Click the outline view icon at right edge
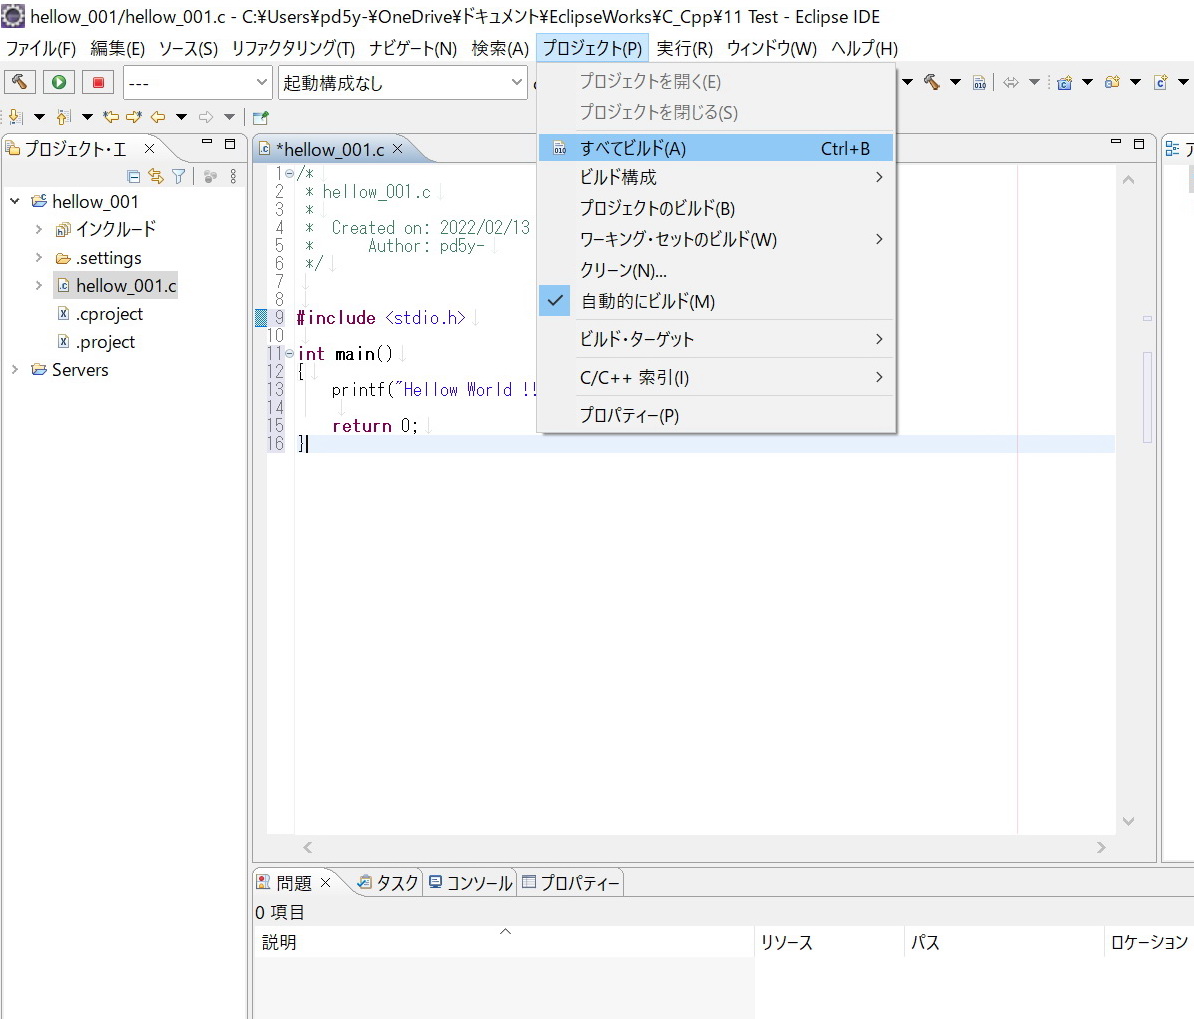 1173,149
